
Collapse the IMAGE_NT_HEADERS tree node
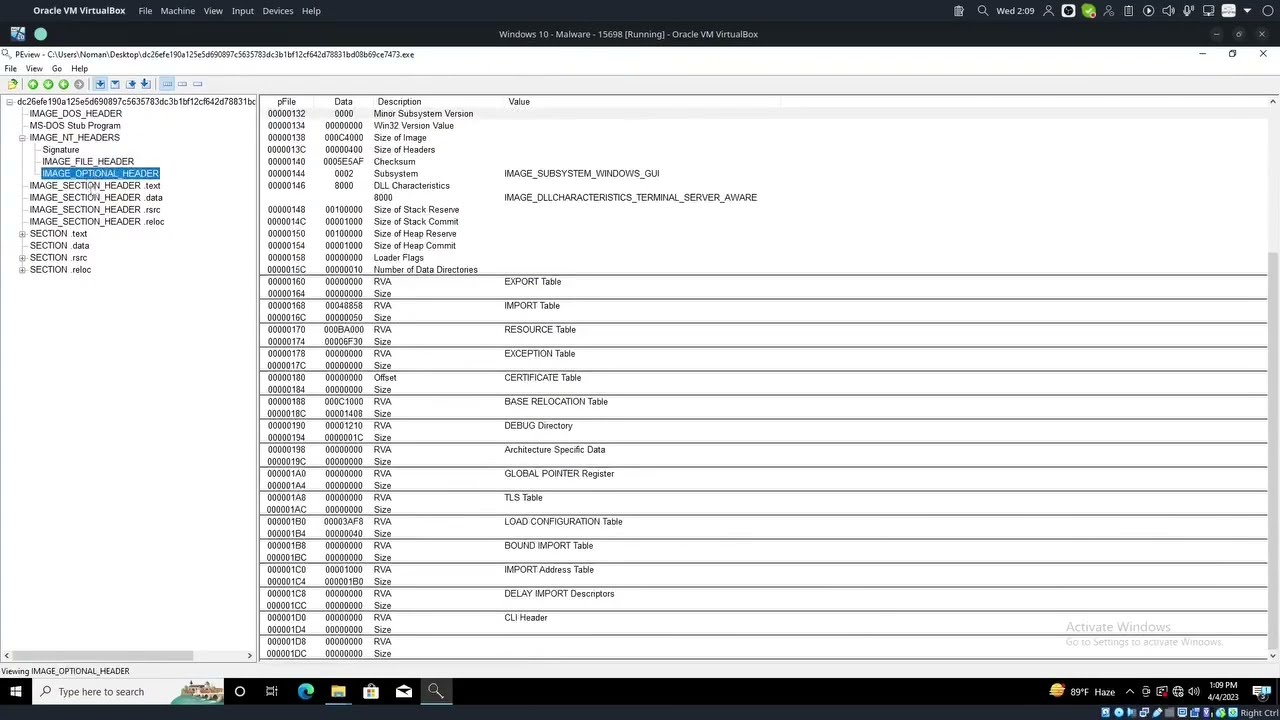coord(22,138)
